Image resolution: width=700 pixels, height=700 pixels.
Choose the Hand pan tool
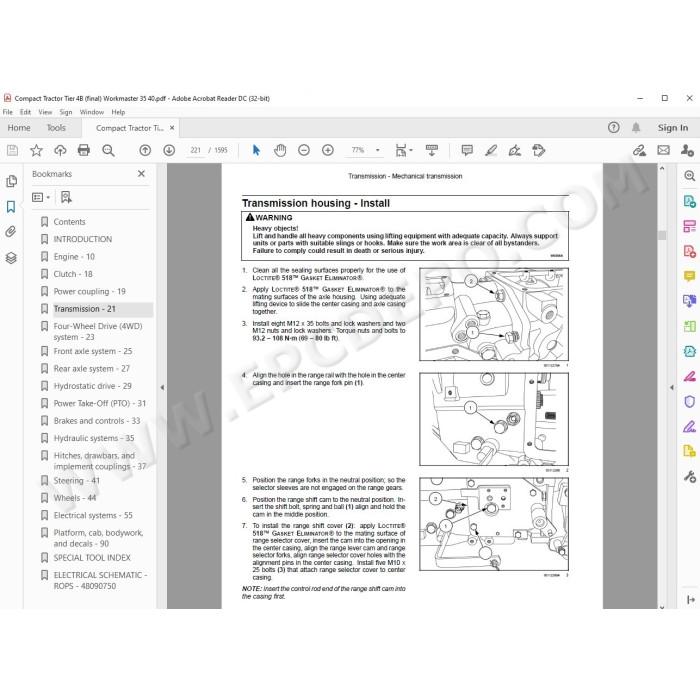point(280,150)
